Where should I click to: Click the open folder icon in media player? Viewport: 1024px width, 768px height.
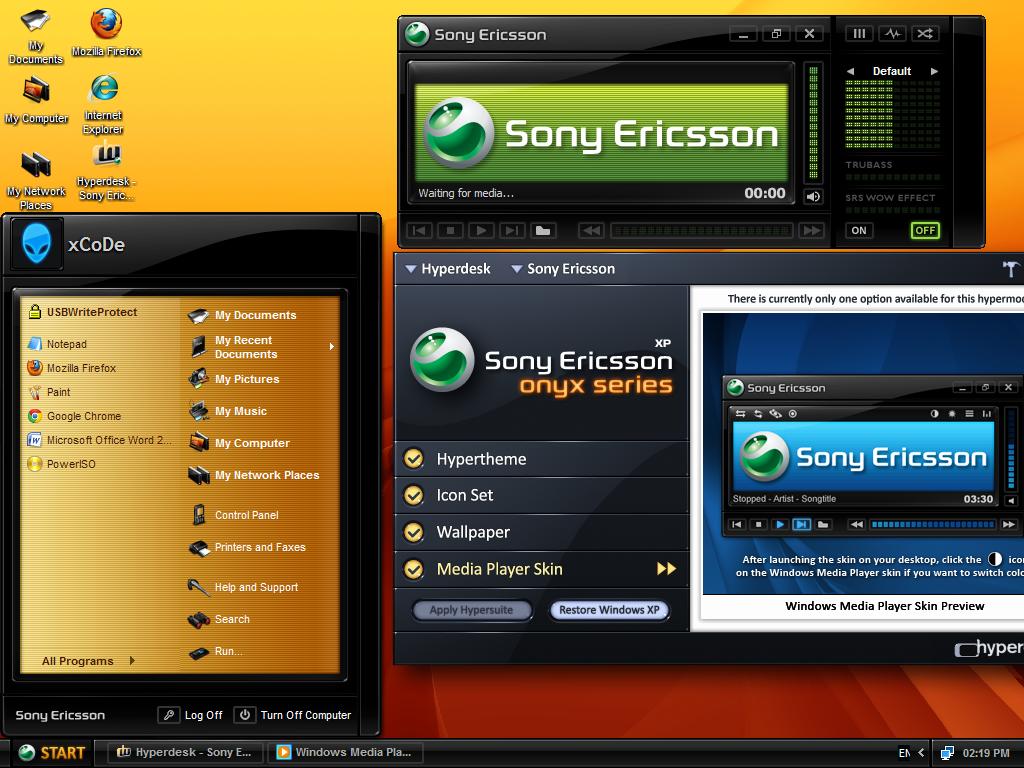coord(543,230)
